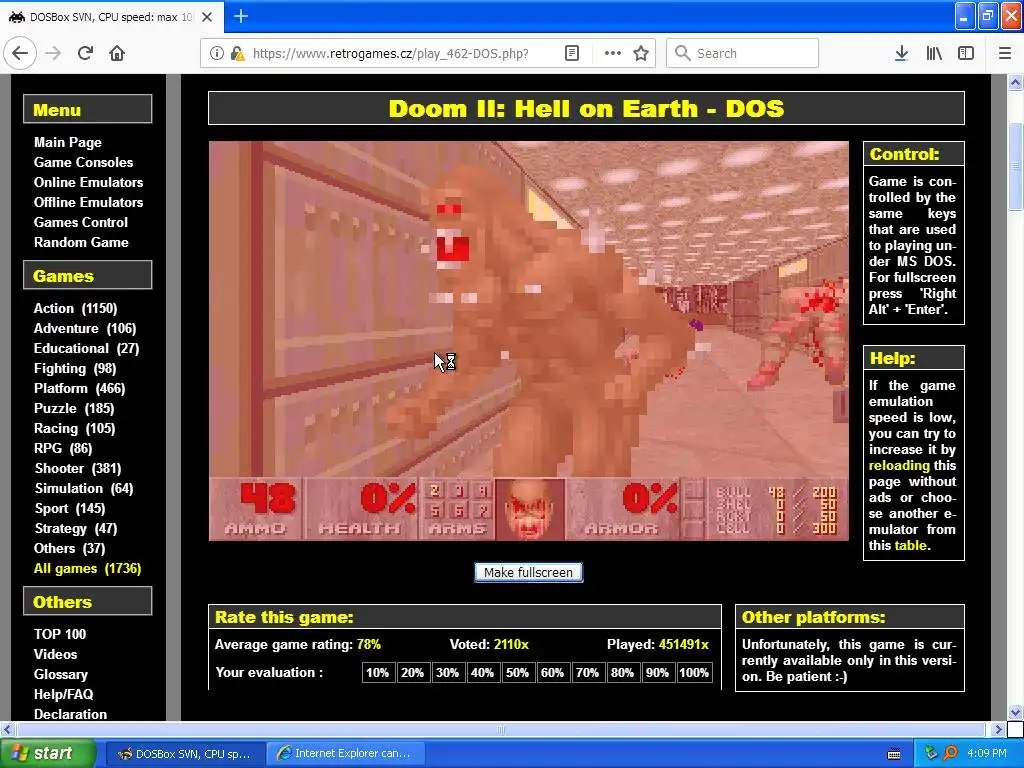Browse Others (37) games
Screen dimensions: 1024x768
point(69,549)
